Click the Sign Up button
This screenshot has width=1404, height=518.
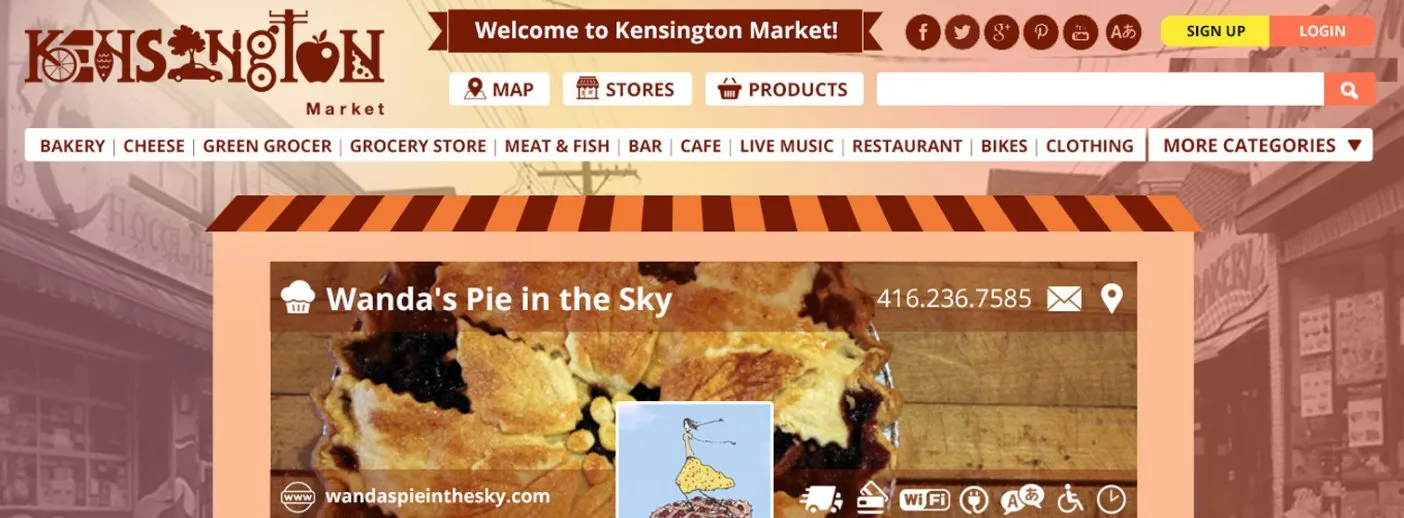(1215, 31)
